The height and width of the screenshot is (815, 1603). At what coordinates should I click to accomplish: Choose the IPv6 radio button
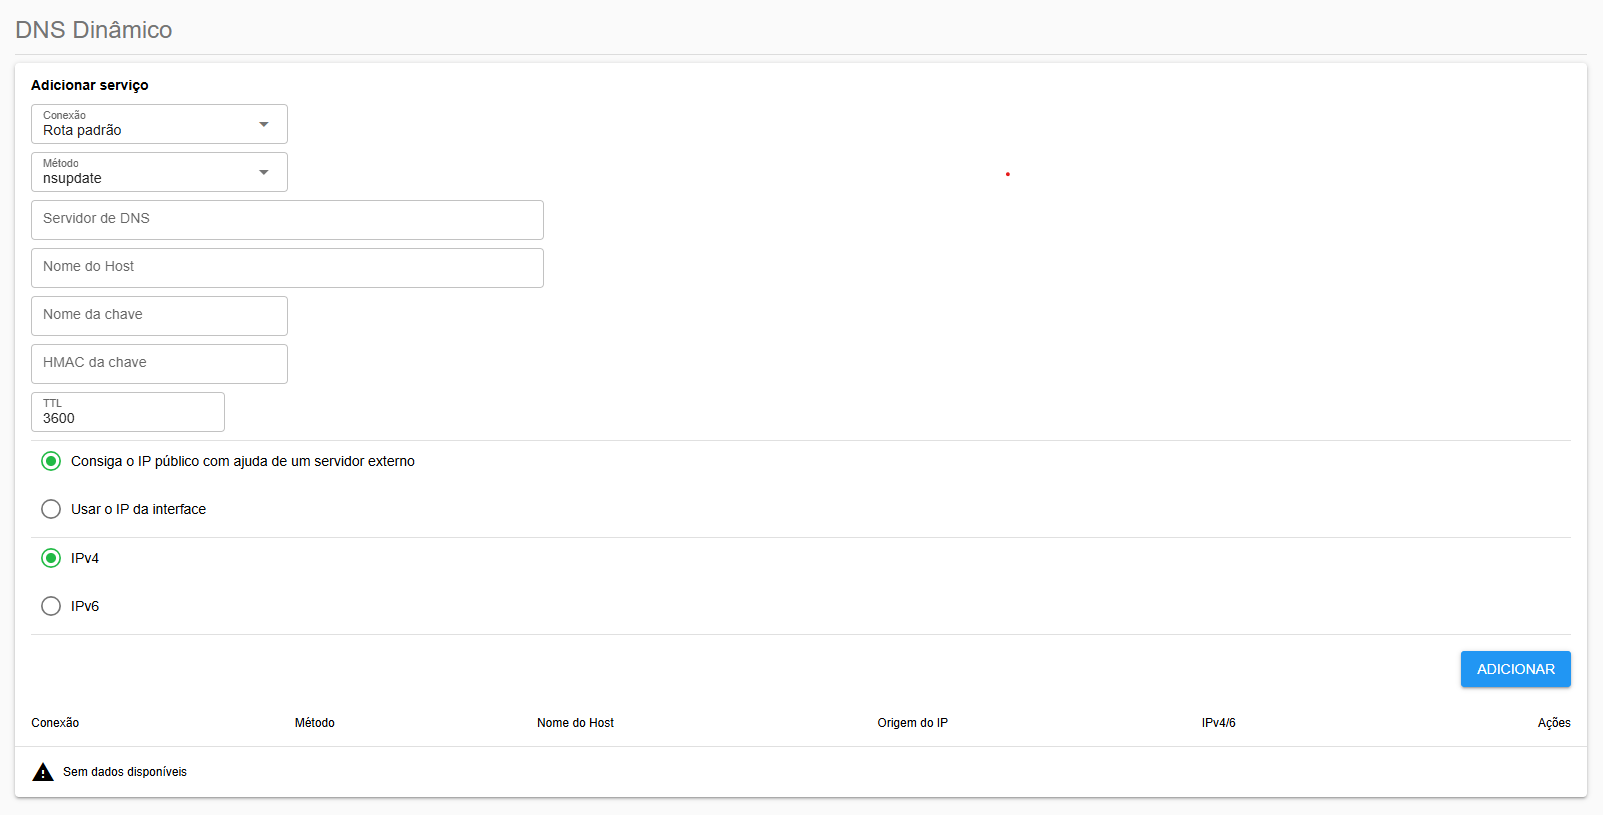pos(51,606)
